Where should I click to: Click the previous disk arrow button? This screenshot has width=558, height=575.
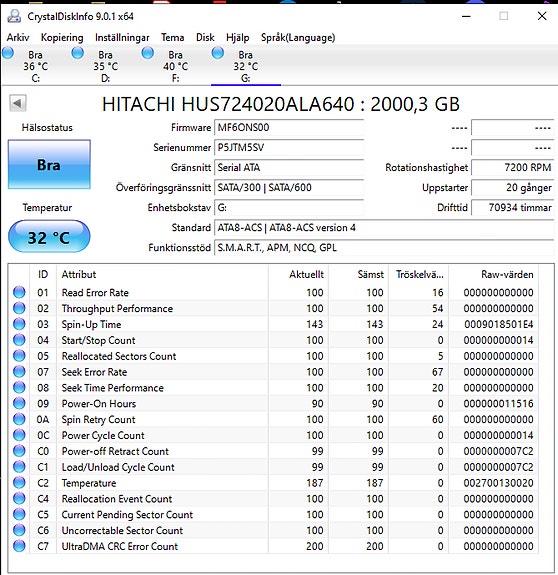point(18,103)
